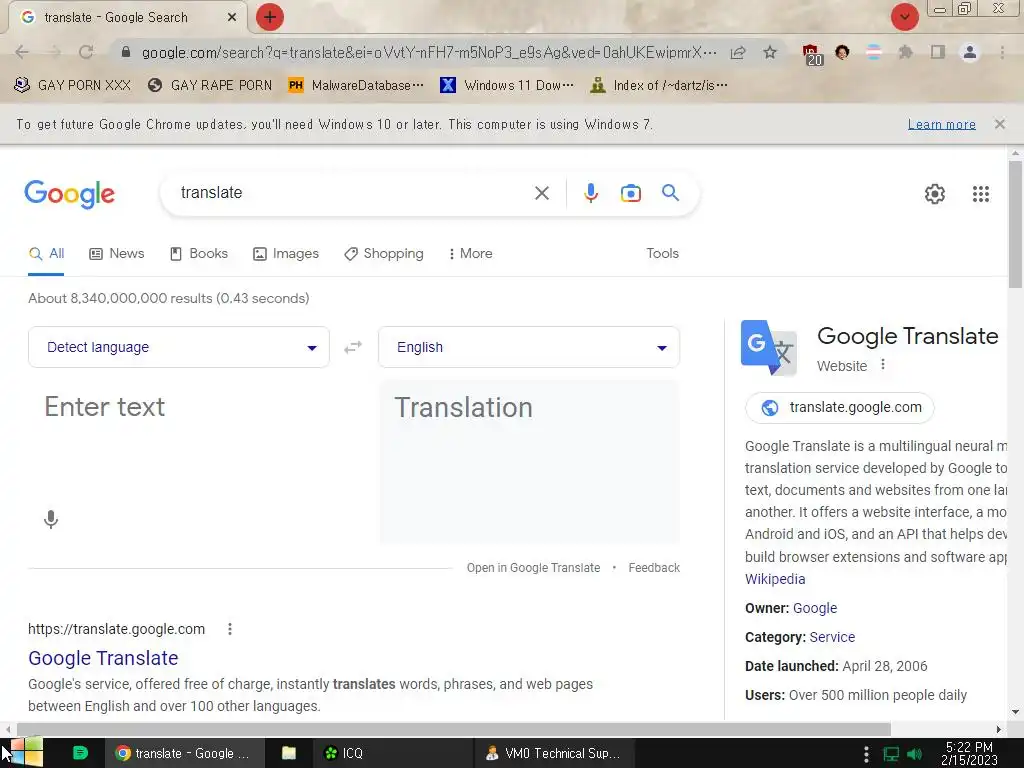Switch to the Books tab
Viewport: 1024px width, 768px height.
click(x=199, y=253)
